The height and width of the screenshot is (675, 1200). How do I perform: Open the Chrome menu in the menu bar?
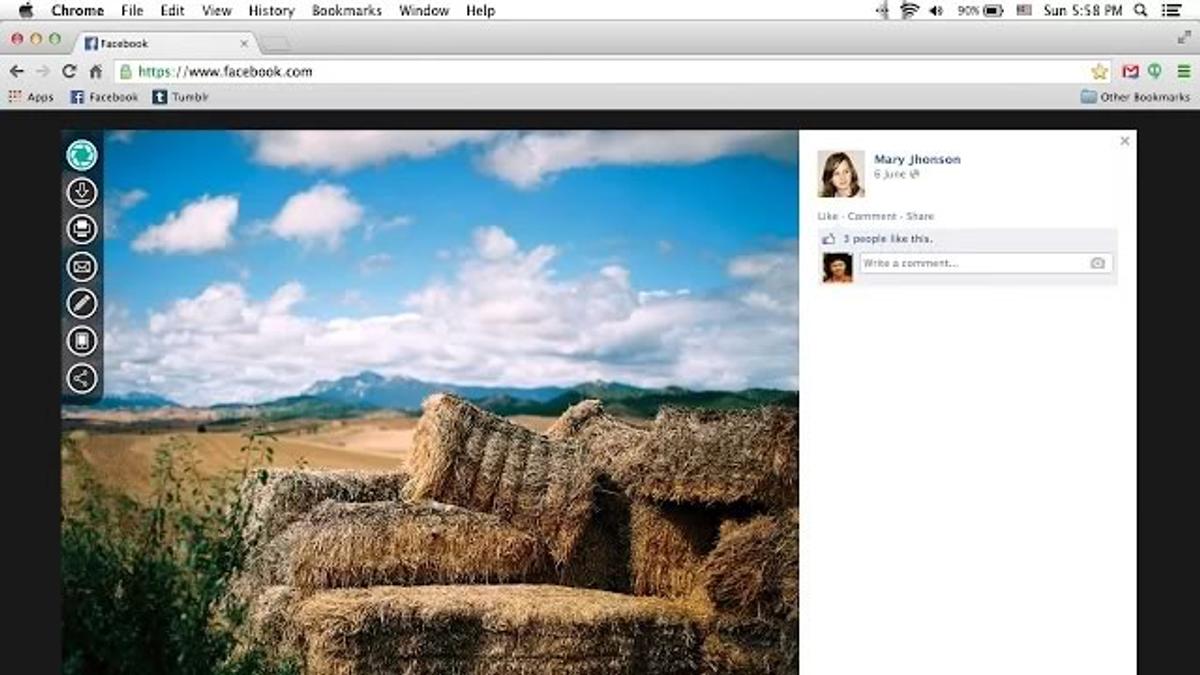(x=77, y=10)
